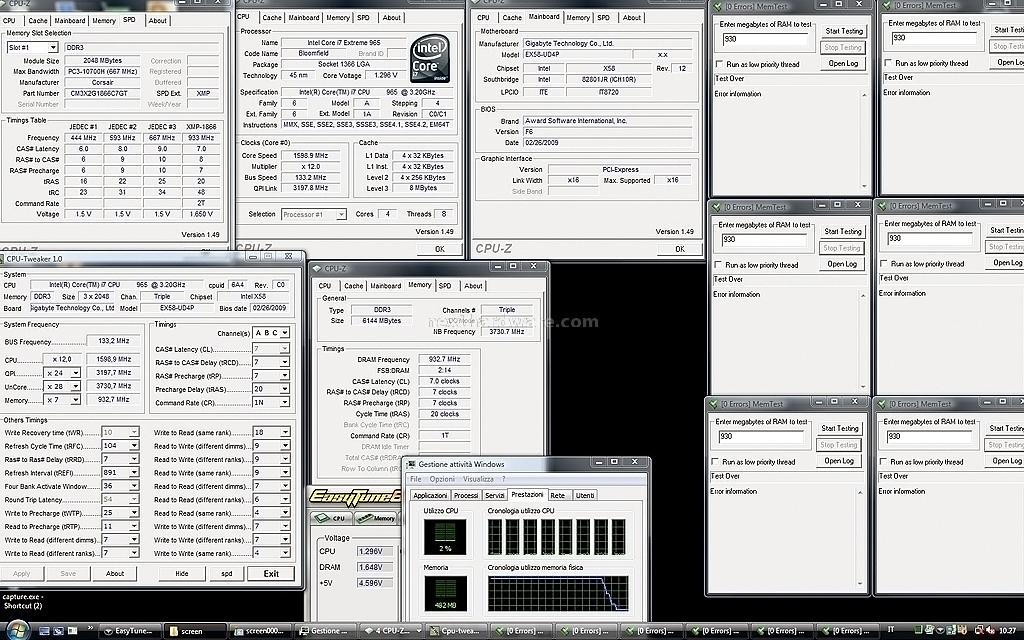Click the RAM megabytes field, middle-row left MemTest

point(764,240)
